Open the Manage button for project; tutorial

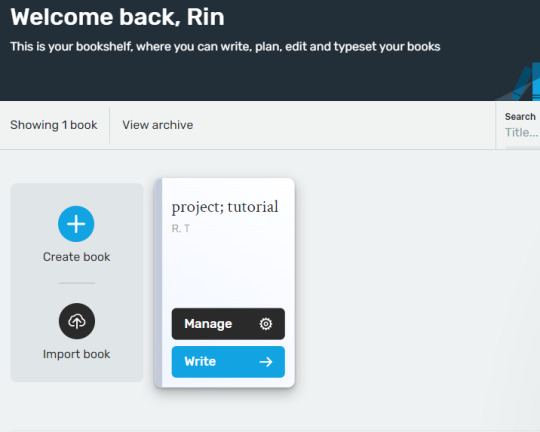click(x=228, y=324)
